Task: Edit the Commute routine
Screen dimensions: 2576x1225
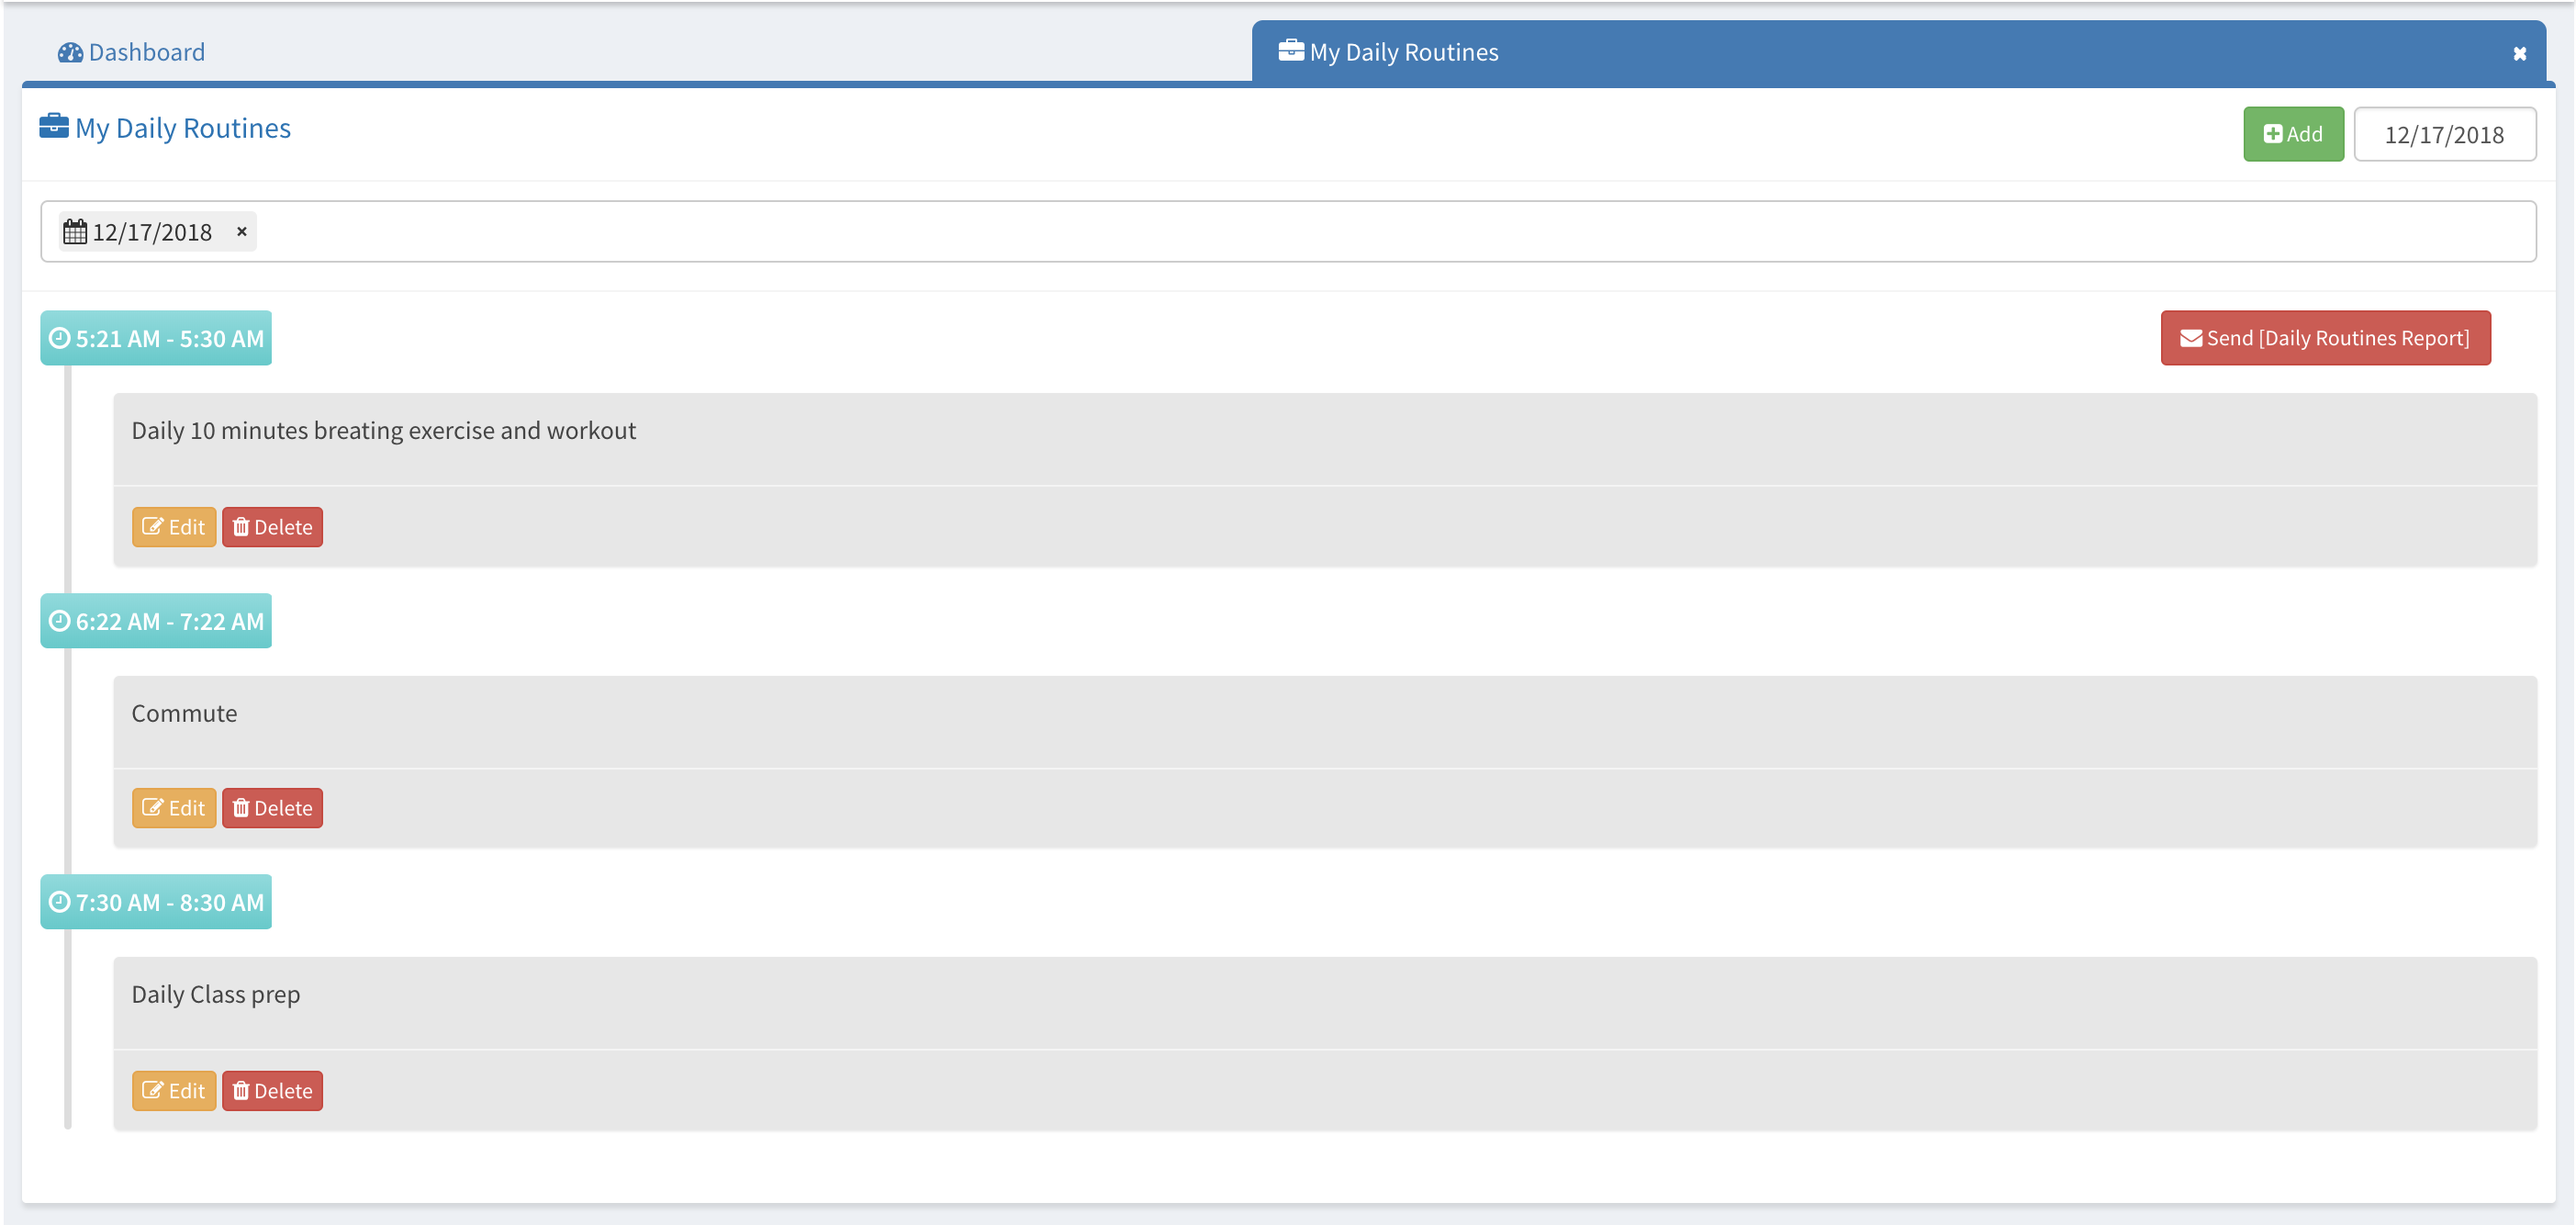Action: click(174, 808)
